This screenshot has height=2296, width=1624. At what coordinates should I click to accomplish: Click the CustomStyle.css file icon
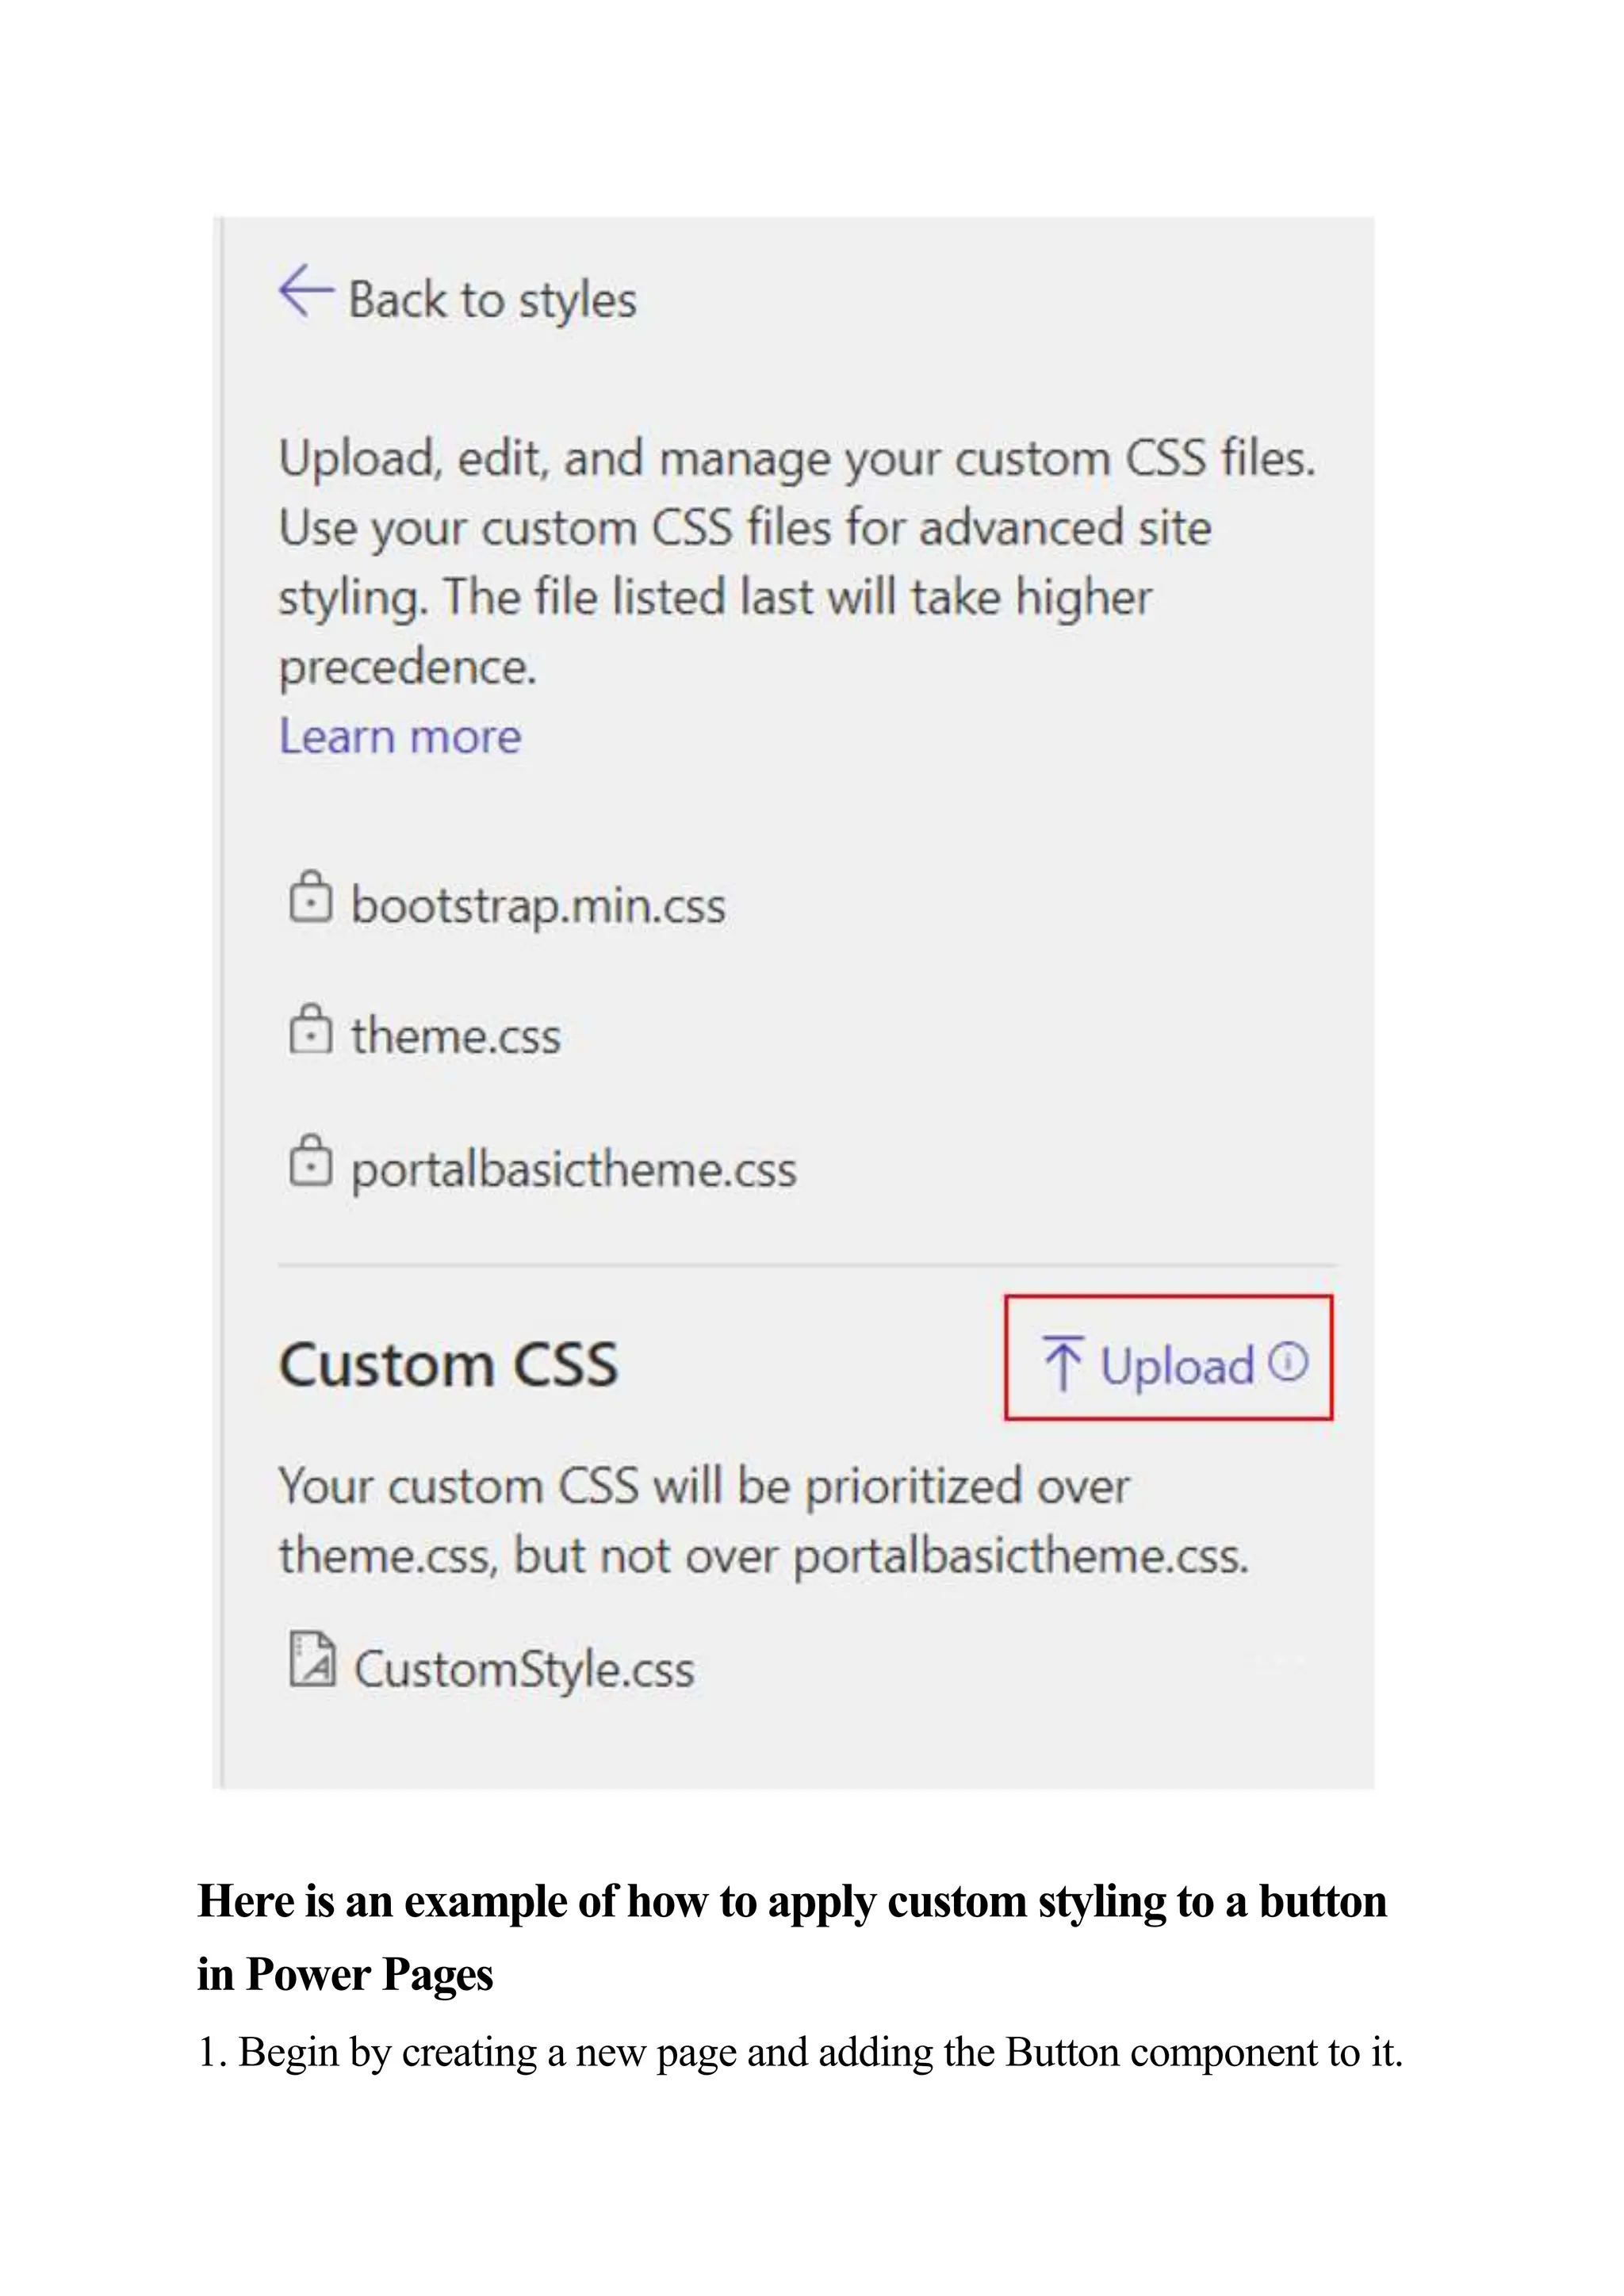tap(312, 1659)
